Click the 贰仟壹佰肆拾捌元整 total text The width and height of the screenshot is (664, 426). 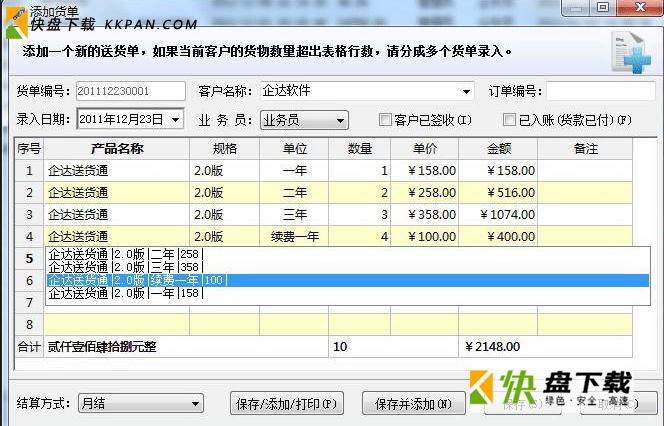(102, 347)
